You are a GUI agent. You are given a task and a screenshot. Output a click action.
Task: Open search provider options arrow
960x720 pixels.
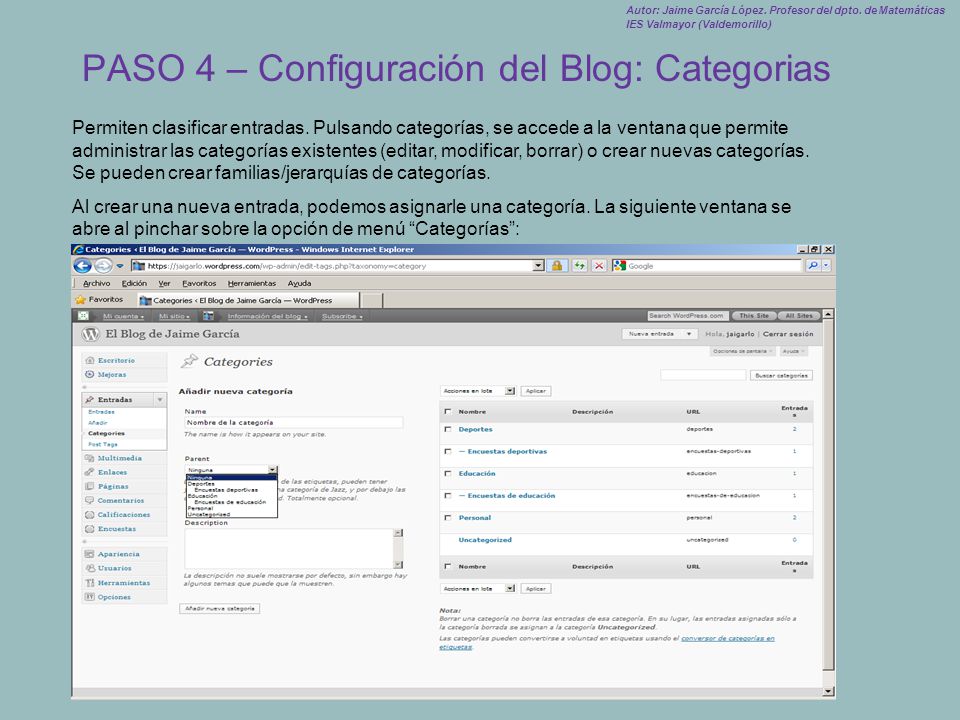point(826,266)
